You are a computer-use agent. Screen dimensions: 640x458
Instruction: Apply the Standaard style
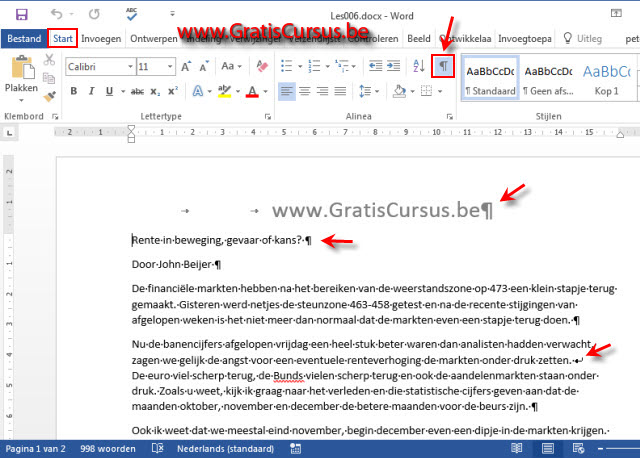coord(490,79)
